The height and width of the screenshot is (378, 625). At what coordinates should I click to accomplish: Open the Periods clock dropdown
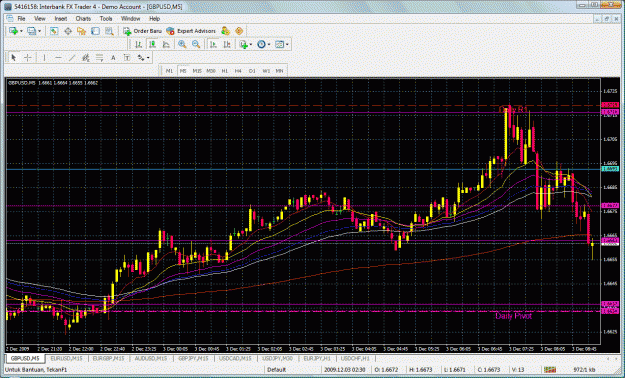(263, 45)
